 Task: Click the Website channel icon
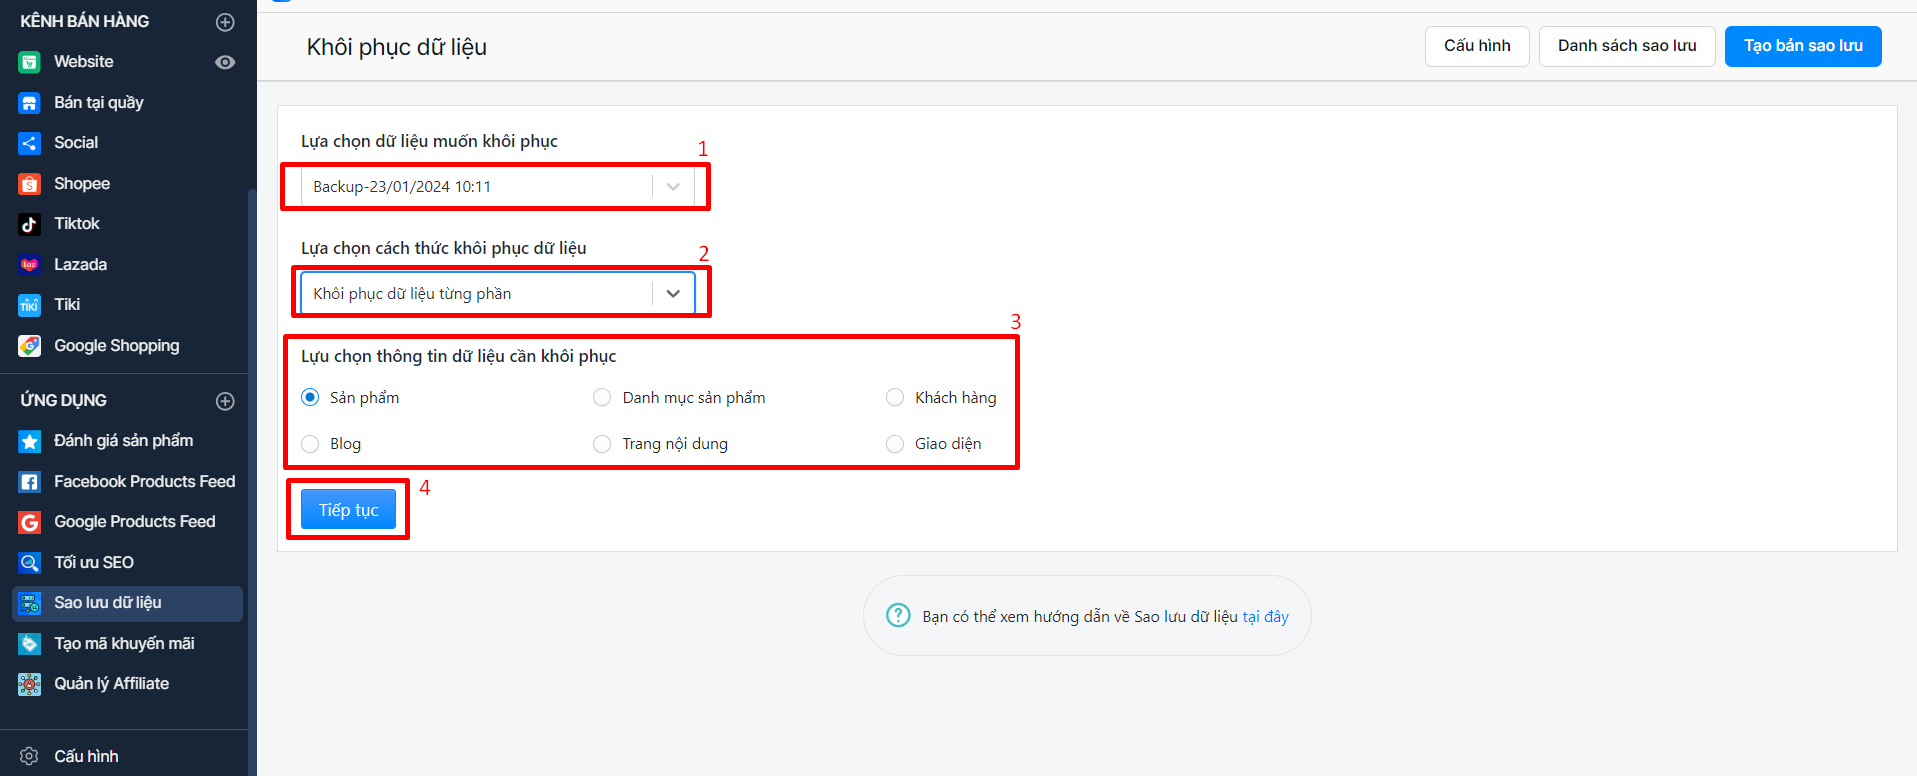[x=30, y=62]
